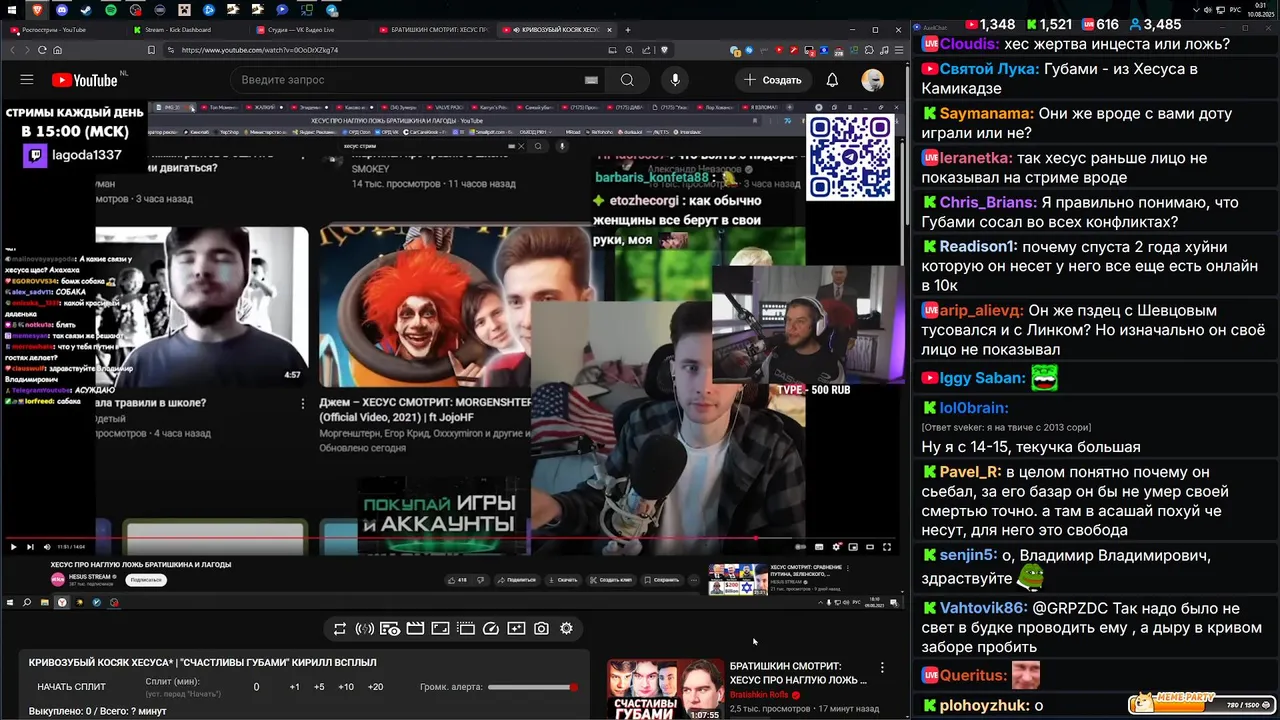Click the speedometer playback speed icon

tap(491, 629)
